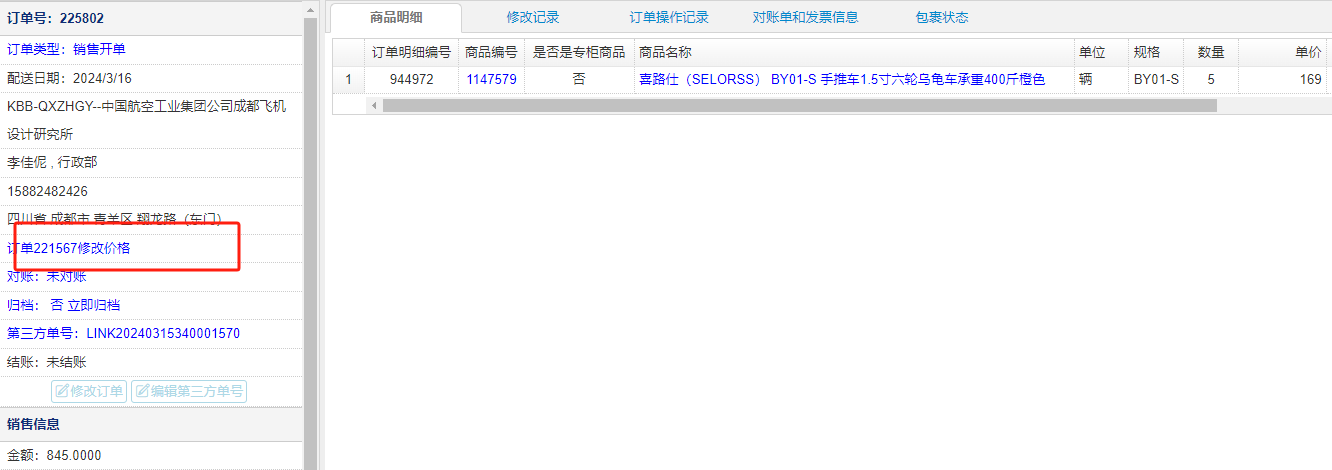Select the cell 944972
The image size is (1332, 470).
(x=411, y=79)
